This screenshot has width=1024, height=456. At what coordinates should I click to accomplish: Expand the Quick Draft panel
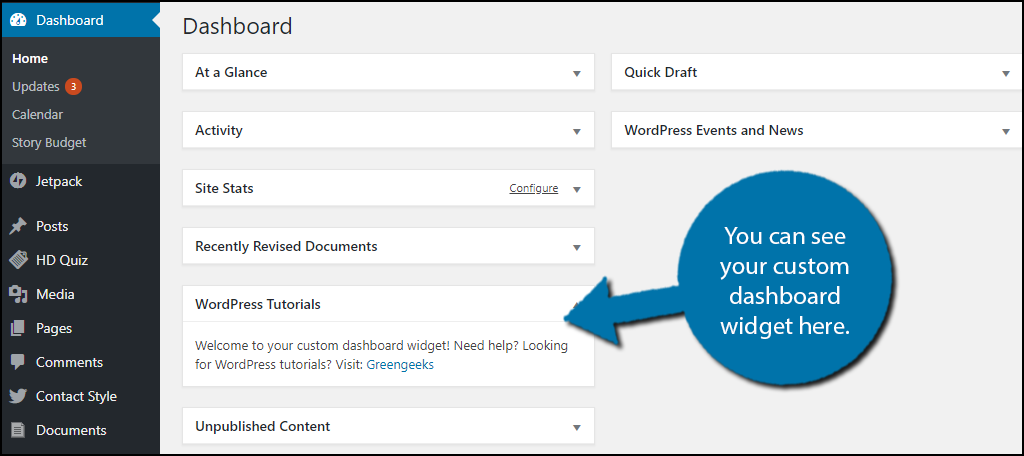[x=1006, y=73]
